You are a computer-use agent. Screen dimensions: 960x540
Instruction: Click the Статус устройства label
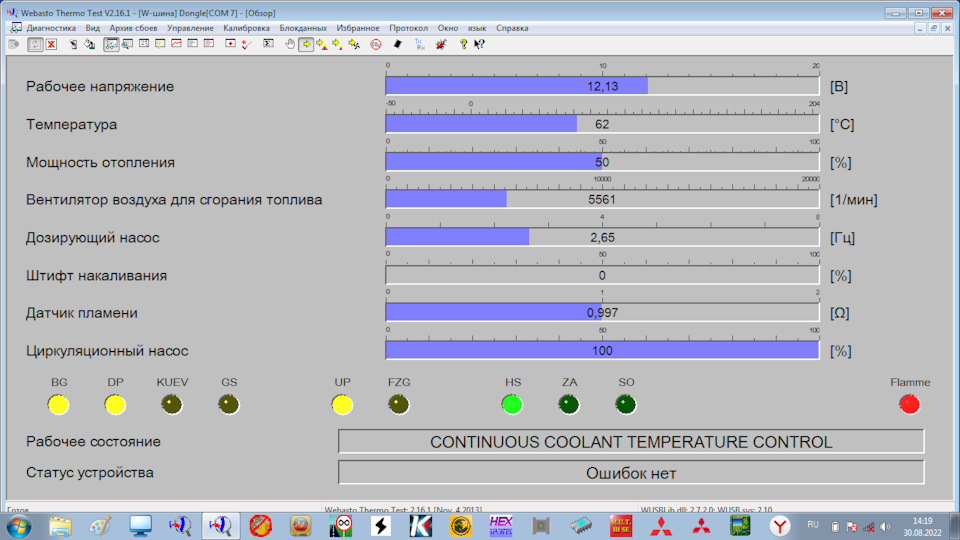89,473
